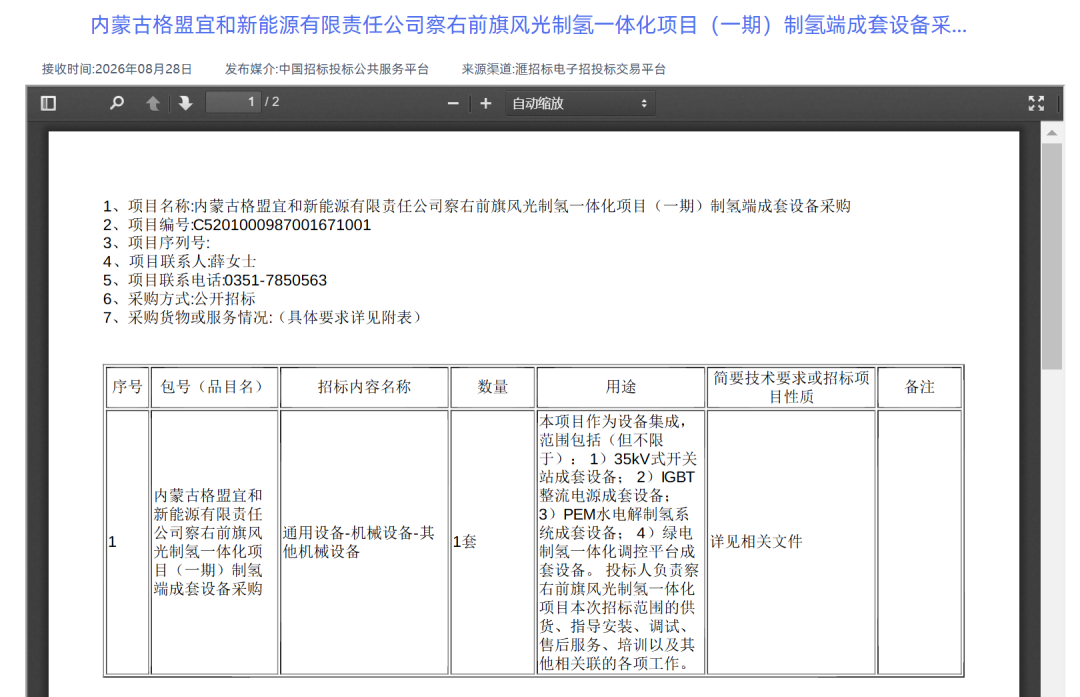
Task: Click 来源渠道:滙招标电子招投标交易平台 text
Action: pyautogui.click(x=563, y=69)
